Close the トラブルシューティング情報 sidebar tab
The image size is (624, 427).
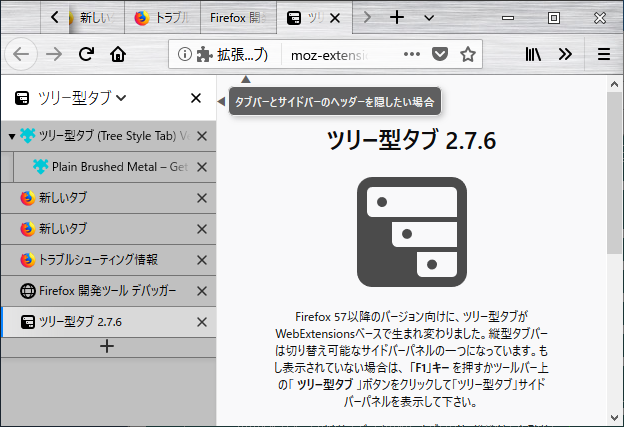coord(202,260)
